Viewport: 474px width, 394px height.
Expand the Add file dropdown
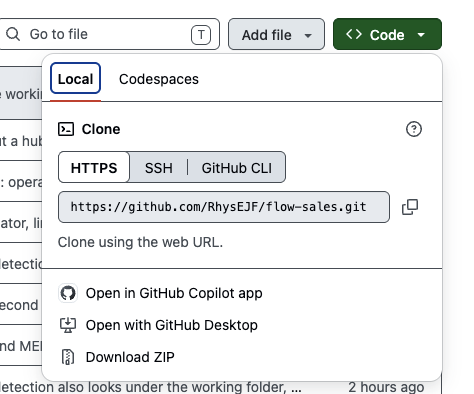coord(276,34)
